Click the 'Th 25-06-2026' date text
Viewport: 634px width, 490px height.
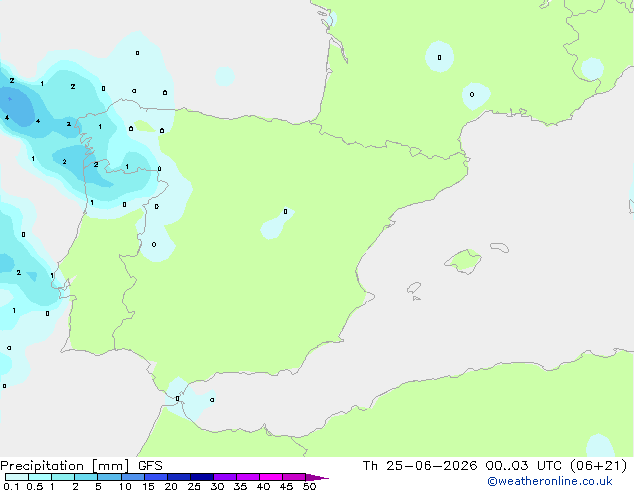(420, 466)
